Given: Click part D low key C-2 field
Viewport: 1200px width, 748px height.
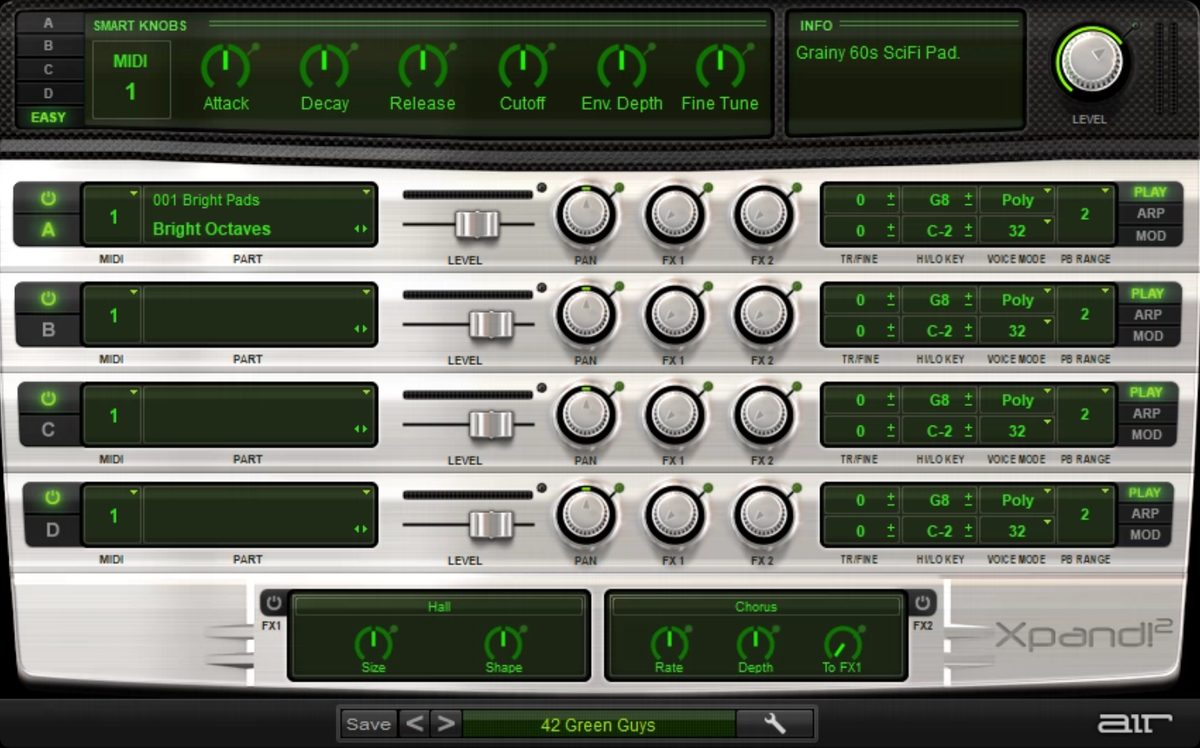Looking at the screenshot, I should click(939, 532).
